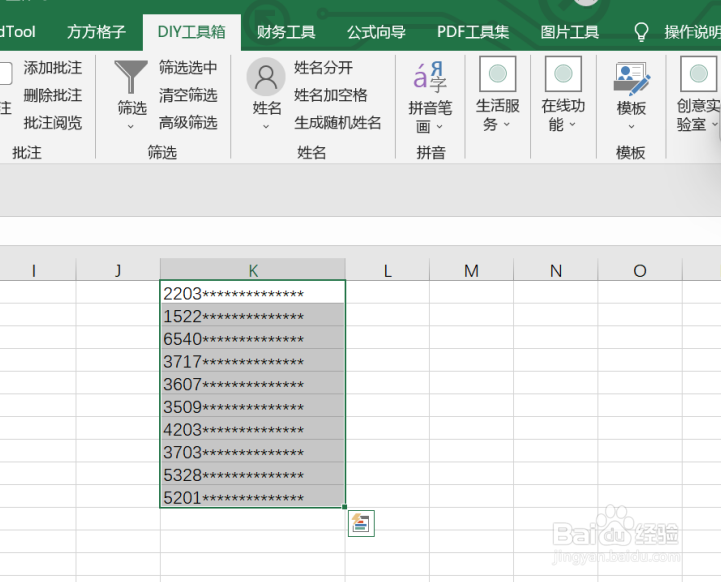Viewport: 721px width, 582px height.
Task: Click the funnel 筛选 icon
Action: [131, 77]
